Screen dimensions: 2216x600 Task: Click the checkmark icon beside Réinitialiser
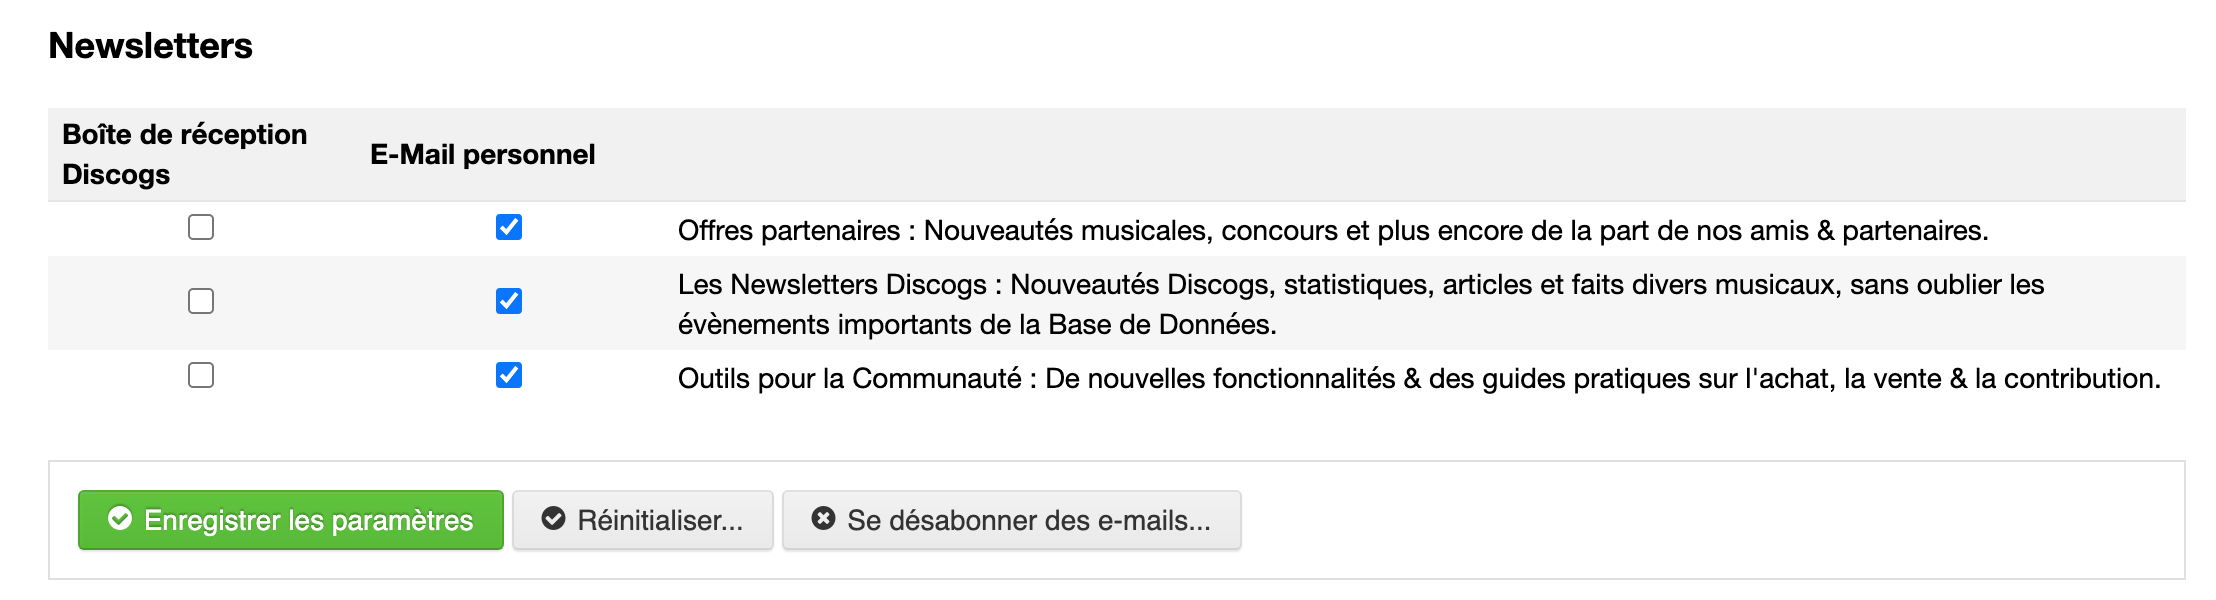tap(553, 519)
